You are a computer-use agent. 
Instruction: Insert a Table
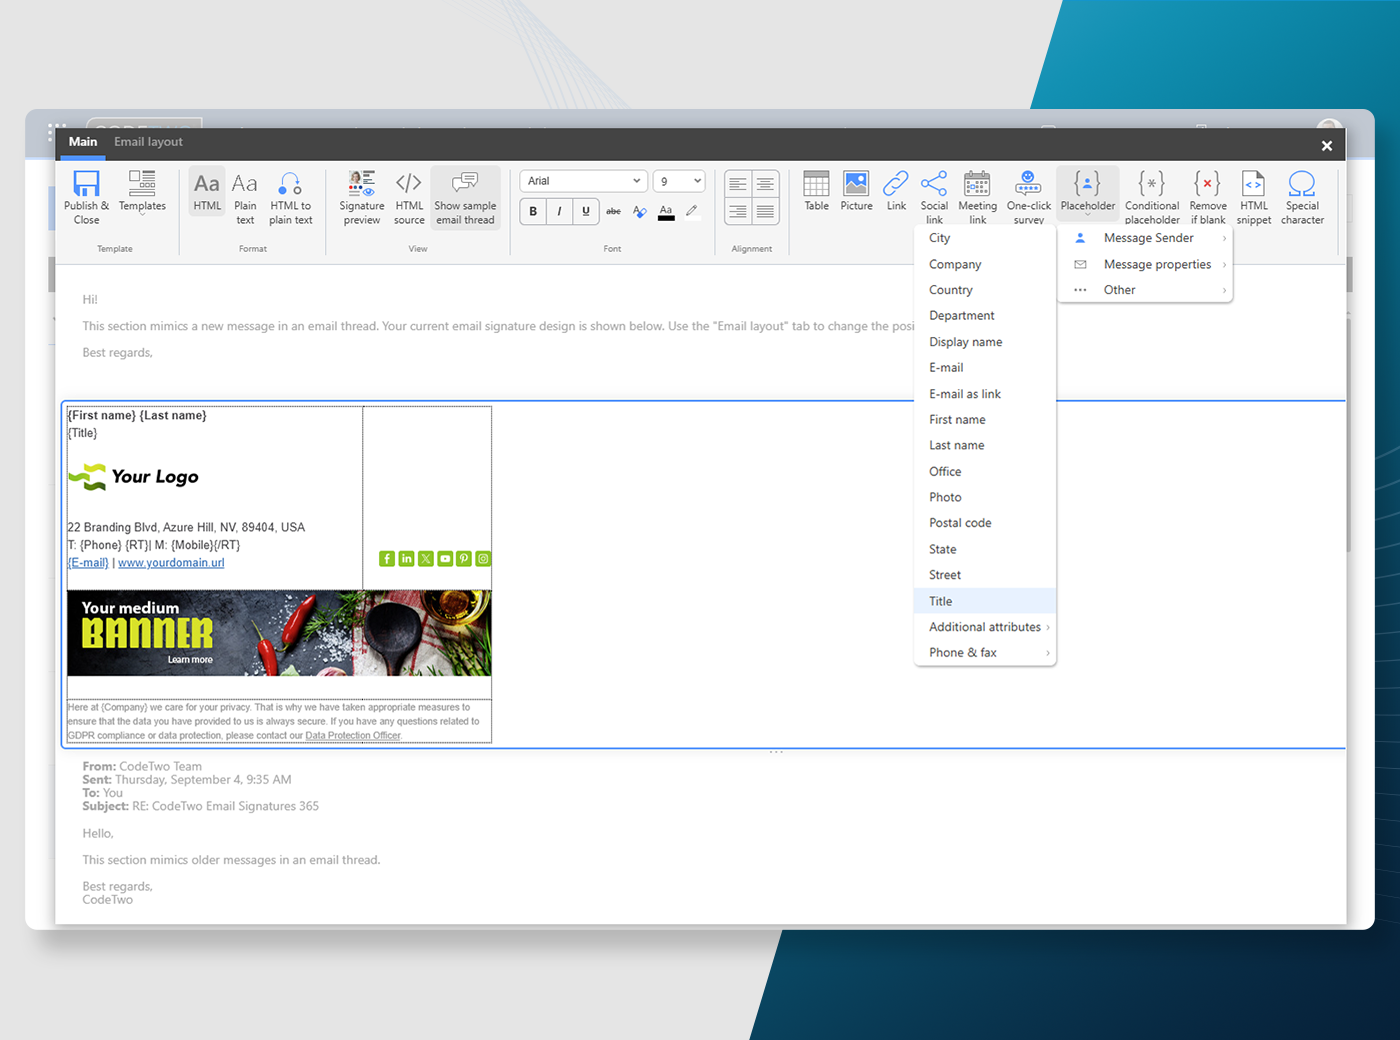pos(817,191)
